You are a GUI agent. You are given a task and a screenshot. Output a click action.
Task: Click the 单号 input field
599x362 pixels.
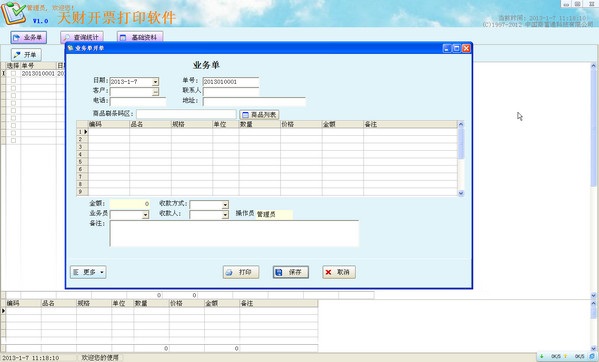point(231,82)
